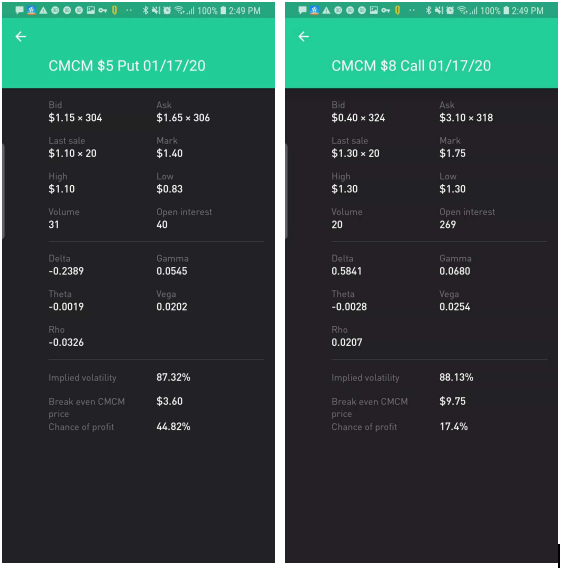562x568 pixels.
Task: Tap the $9.75 break even price
Action: (x=452, y=401)
